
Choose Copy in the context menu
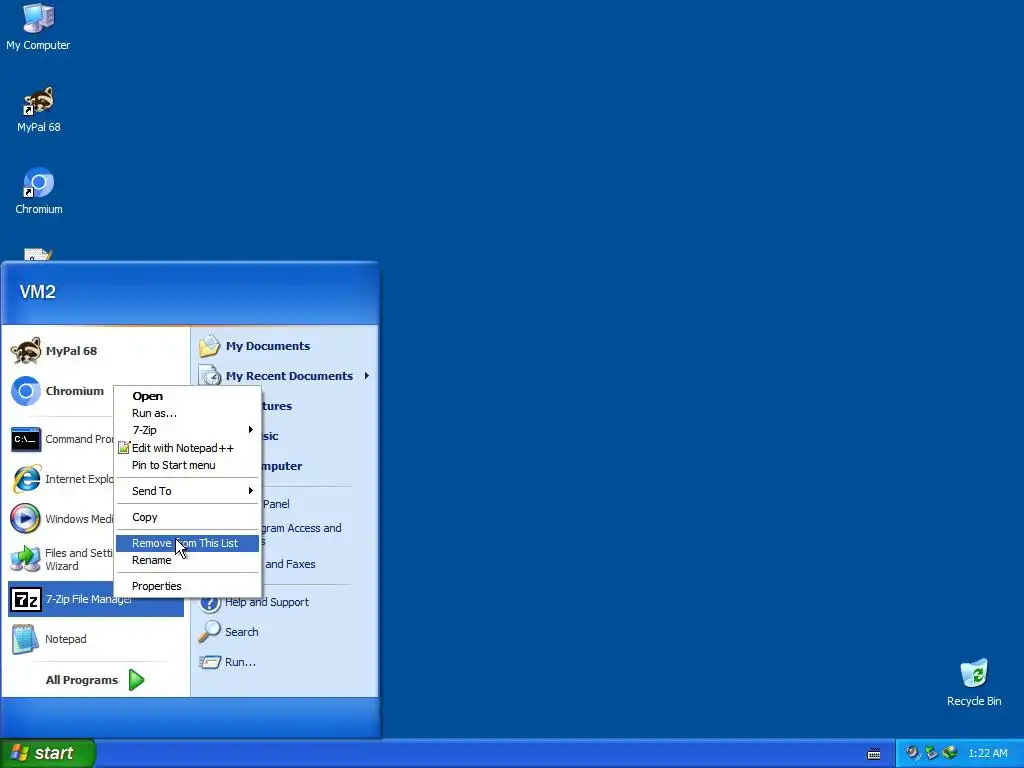click(x=187, y=517)
